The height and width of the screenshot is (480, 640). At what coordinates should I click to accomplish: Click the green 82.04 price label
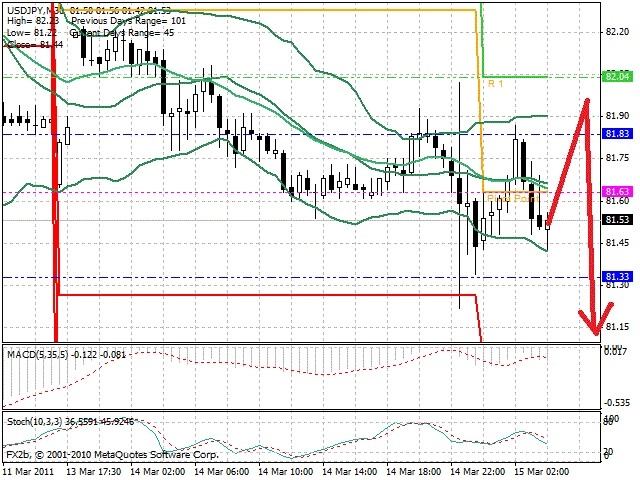(617, 76)
